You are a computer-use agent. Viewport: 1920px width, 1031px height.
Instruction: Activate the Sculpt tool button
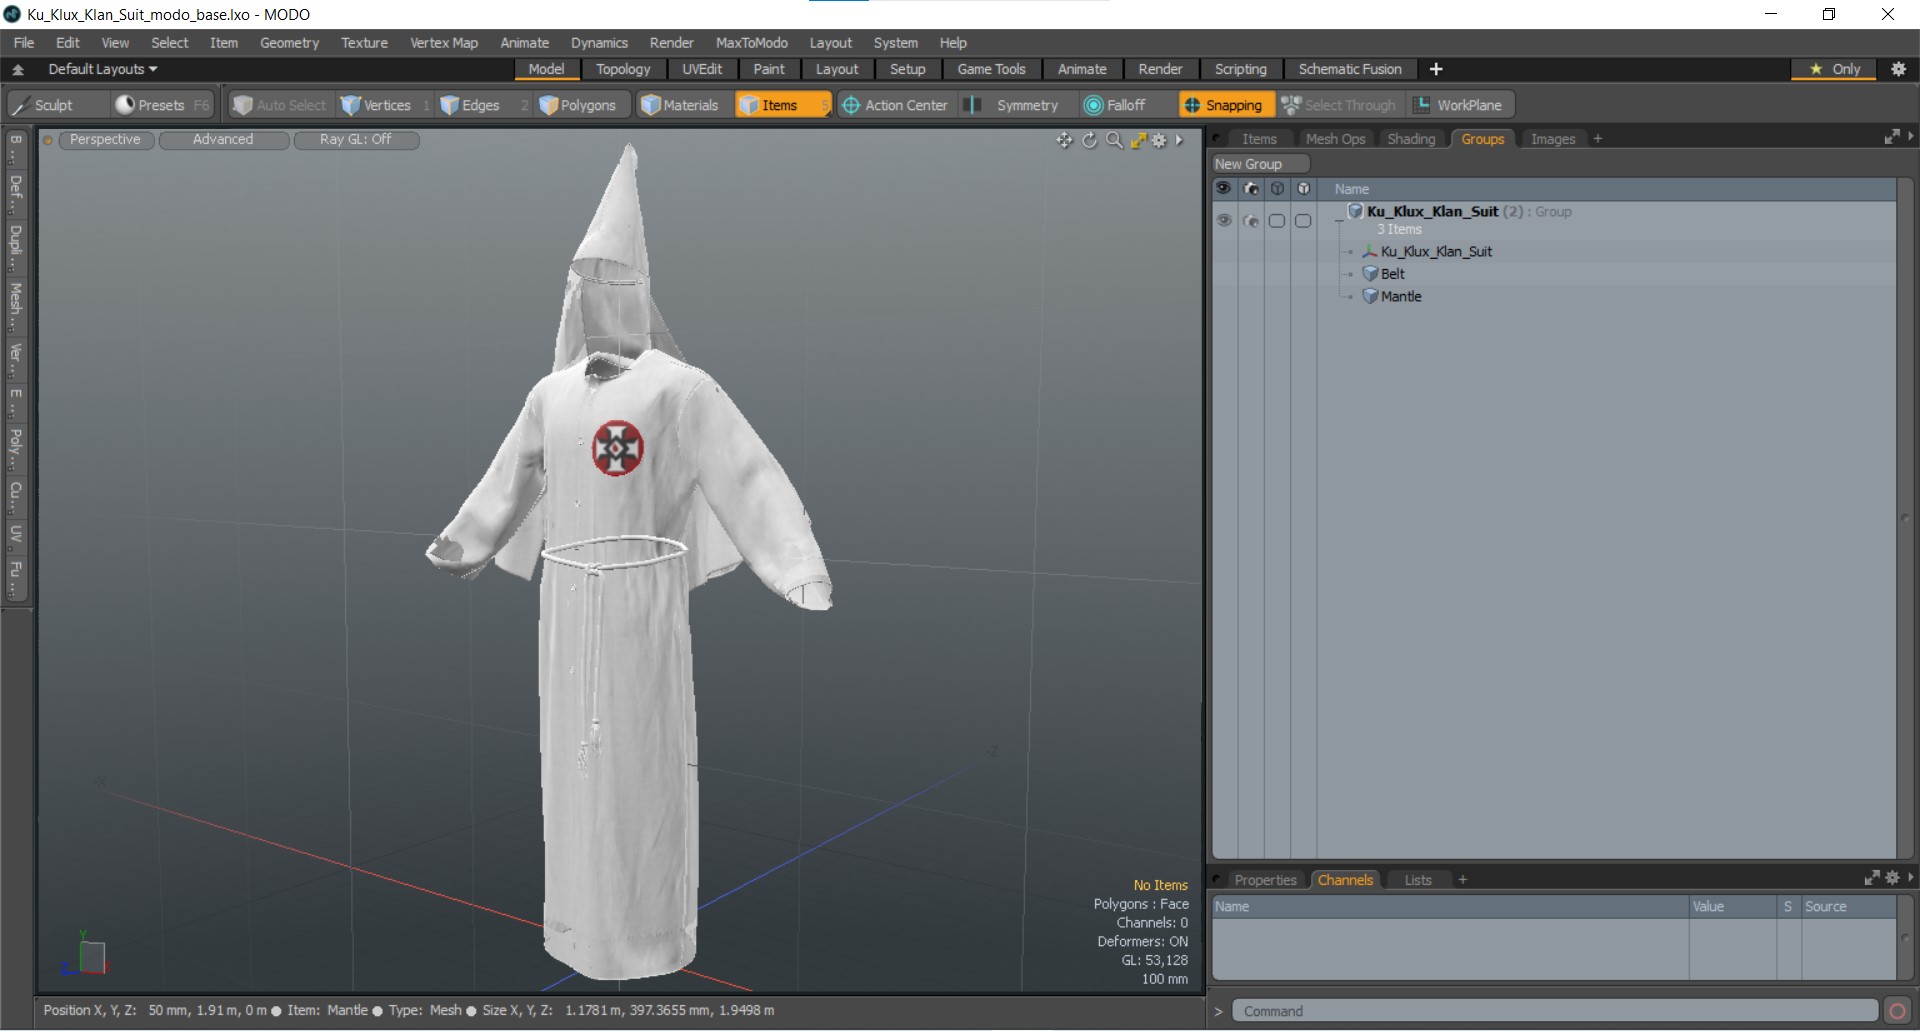[56, 105]
